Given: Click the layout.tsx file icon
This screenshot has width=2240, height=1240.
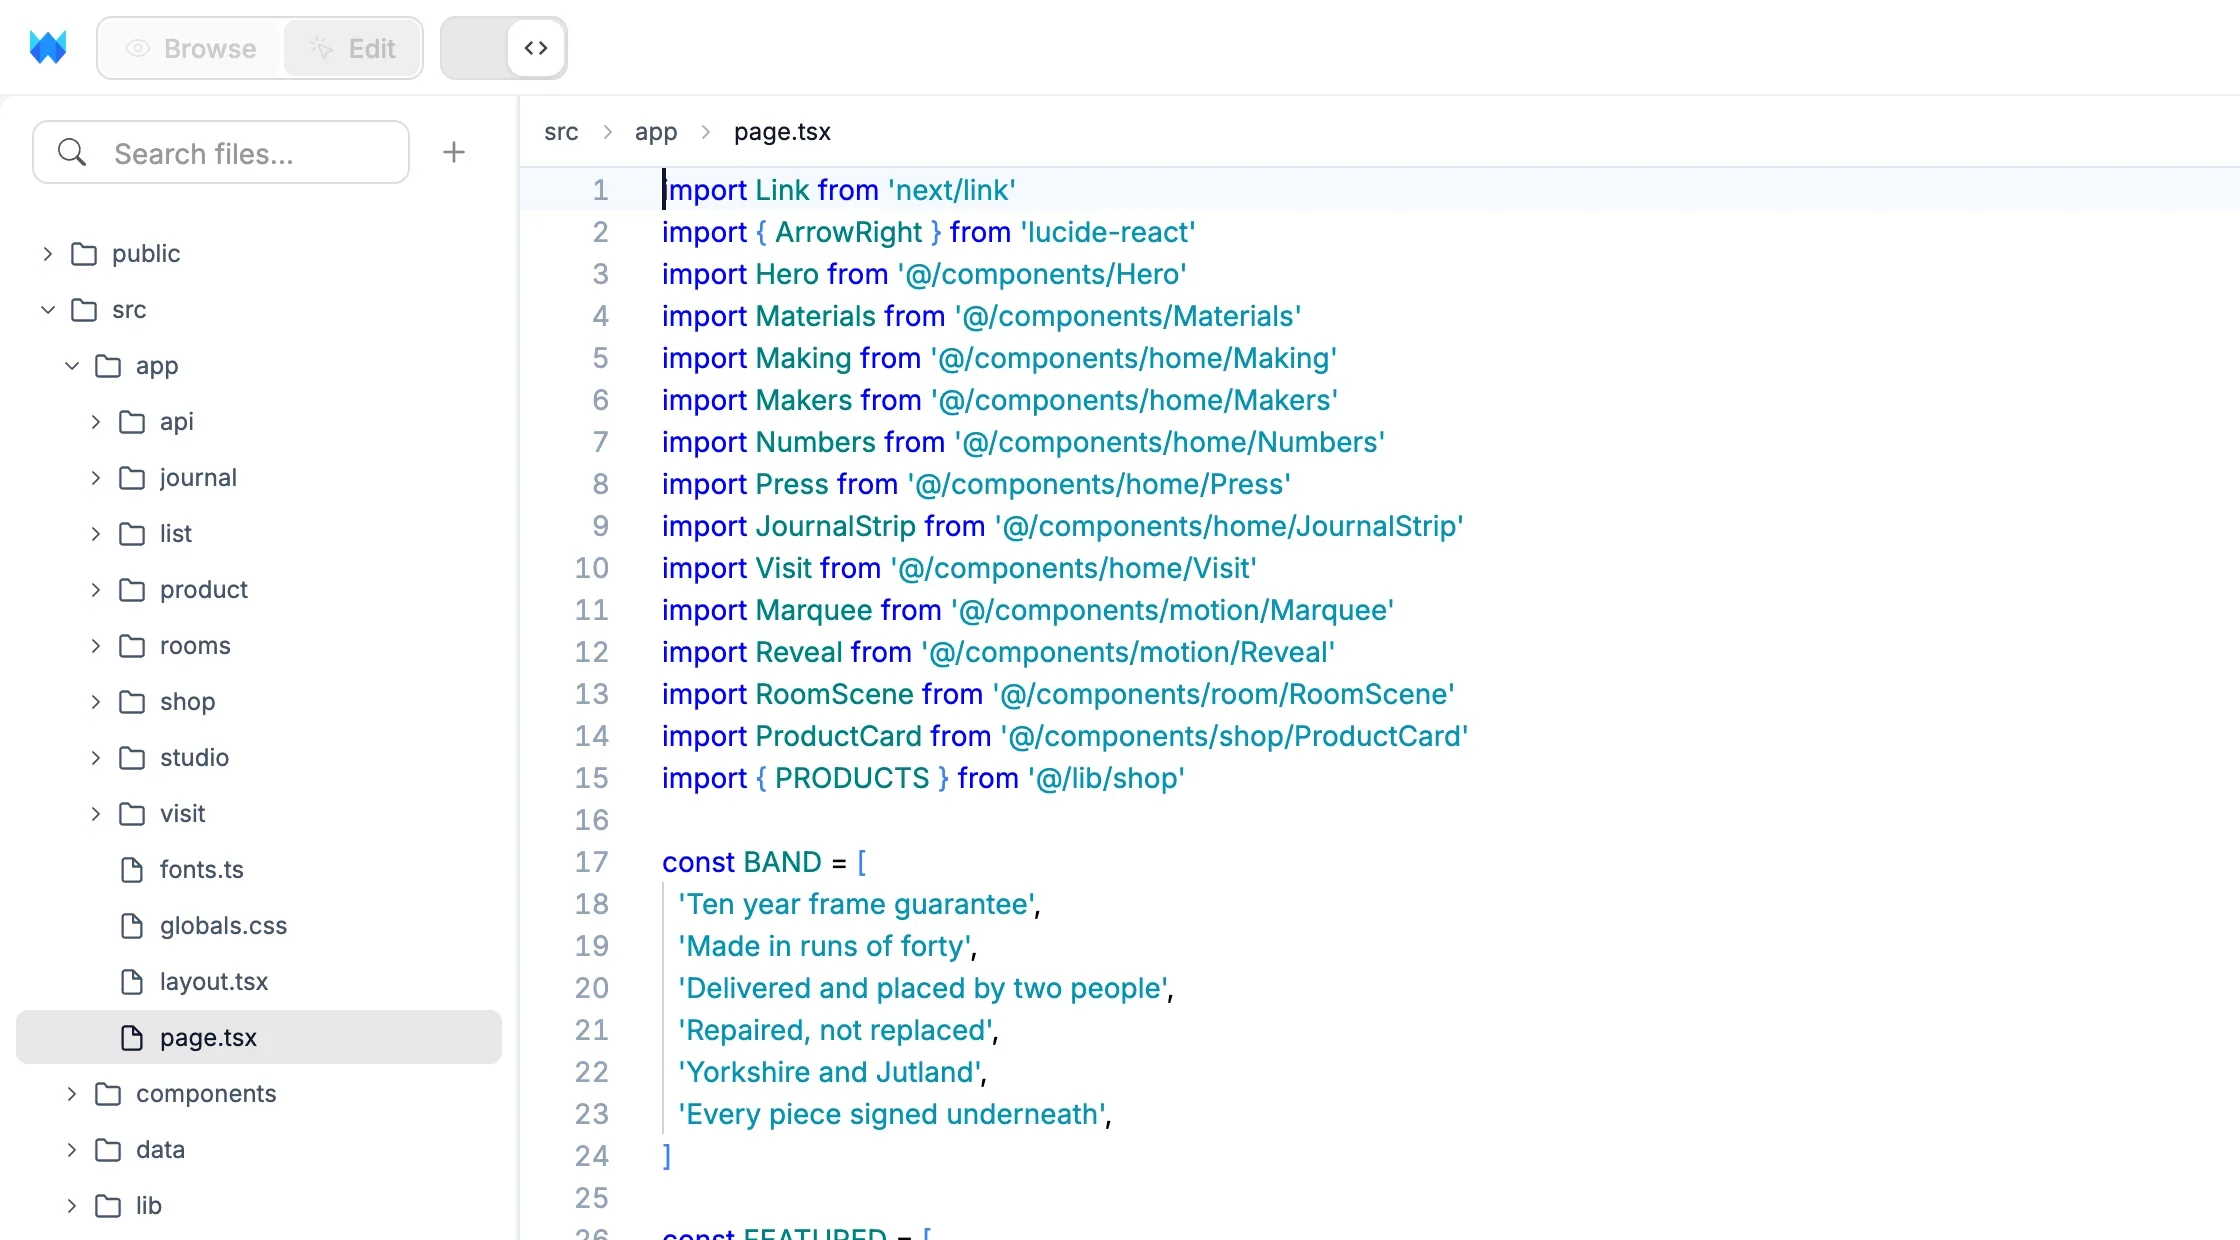Looking at the screenshot, I should point(132,982).
